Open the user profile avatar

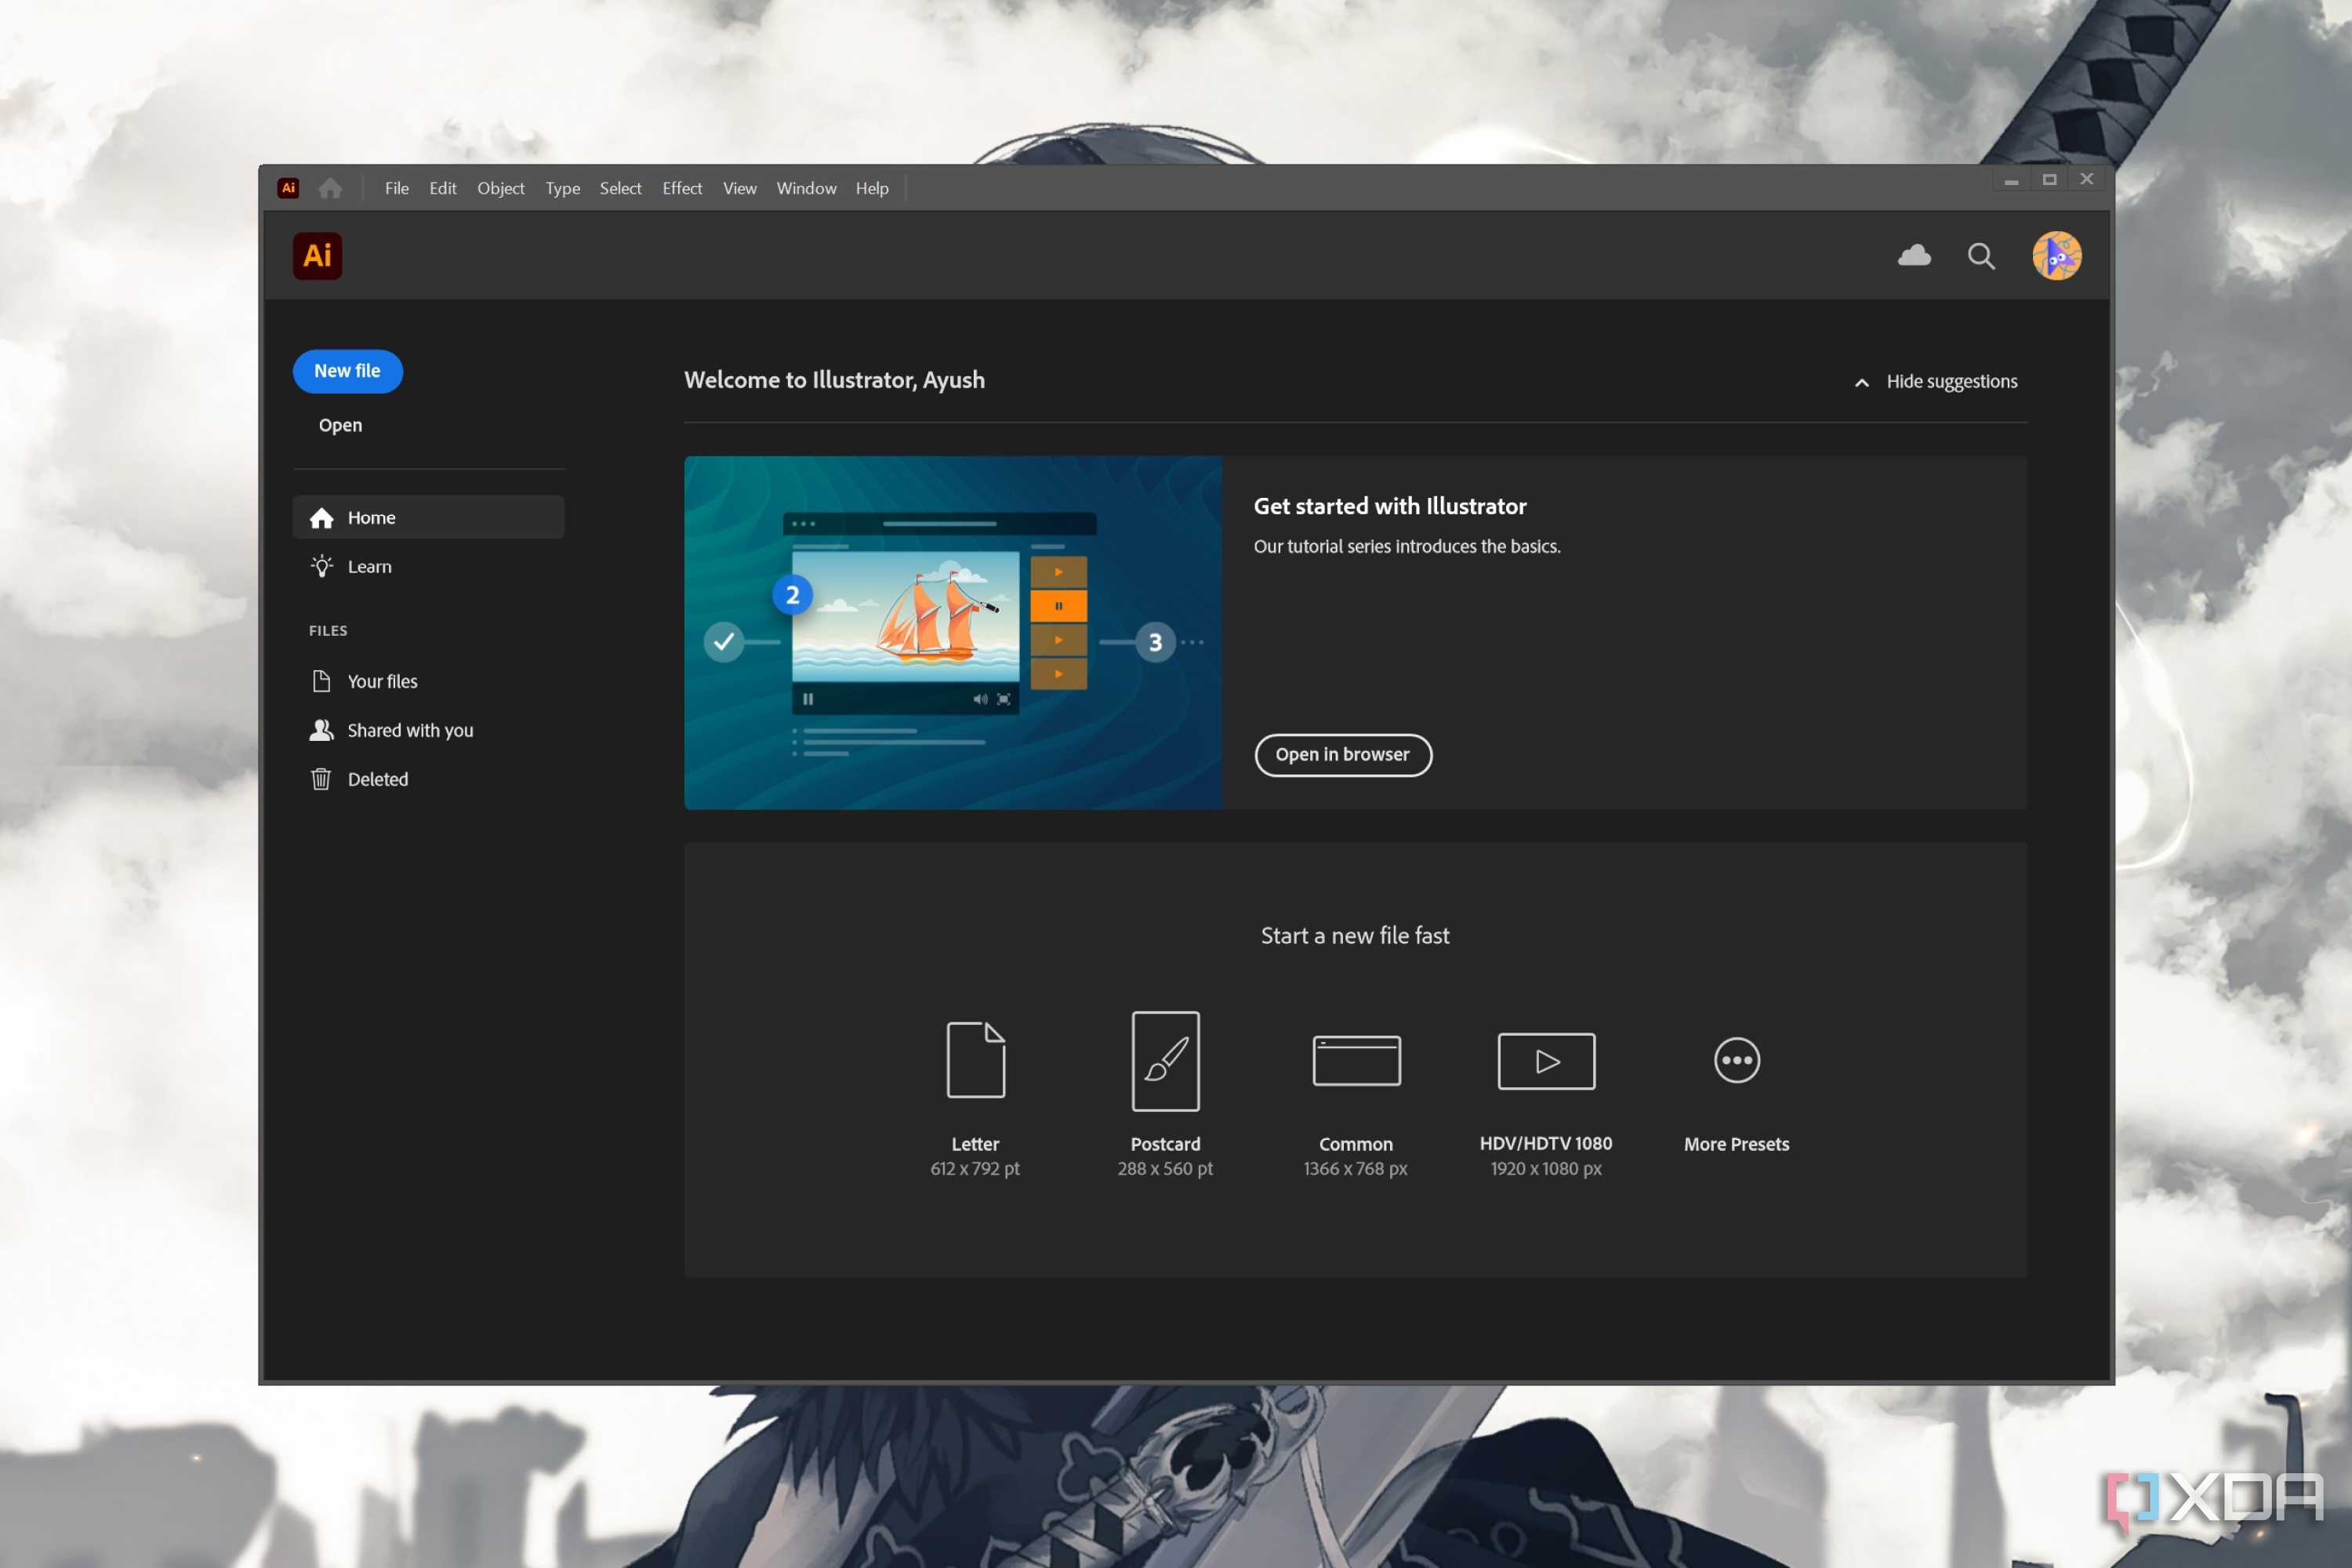click(x=2056, y=256)
